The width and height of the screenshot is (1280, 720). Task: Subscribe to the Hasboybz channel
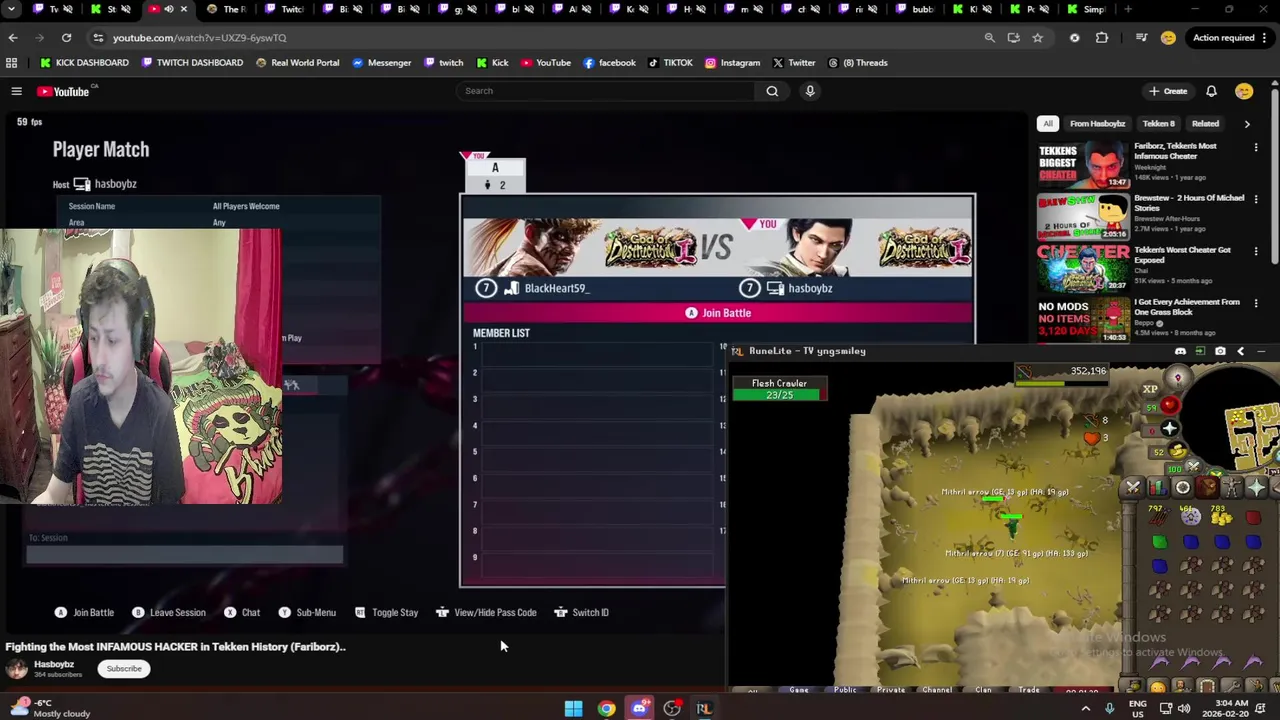[124, 669]
